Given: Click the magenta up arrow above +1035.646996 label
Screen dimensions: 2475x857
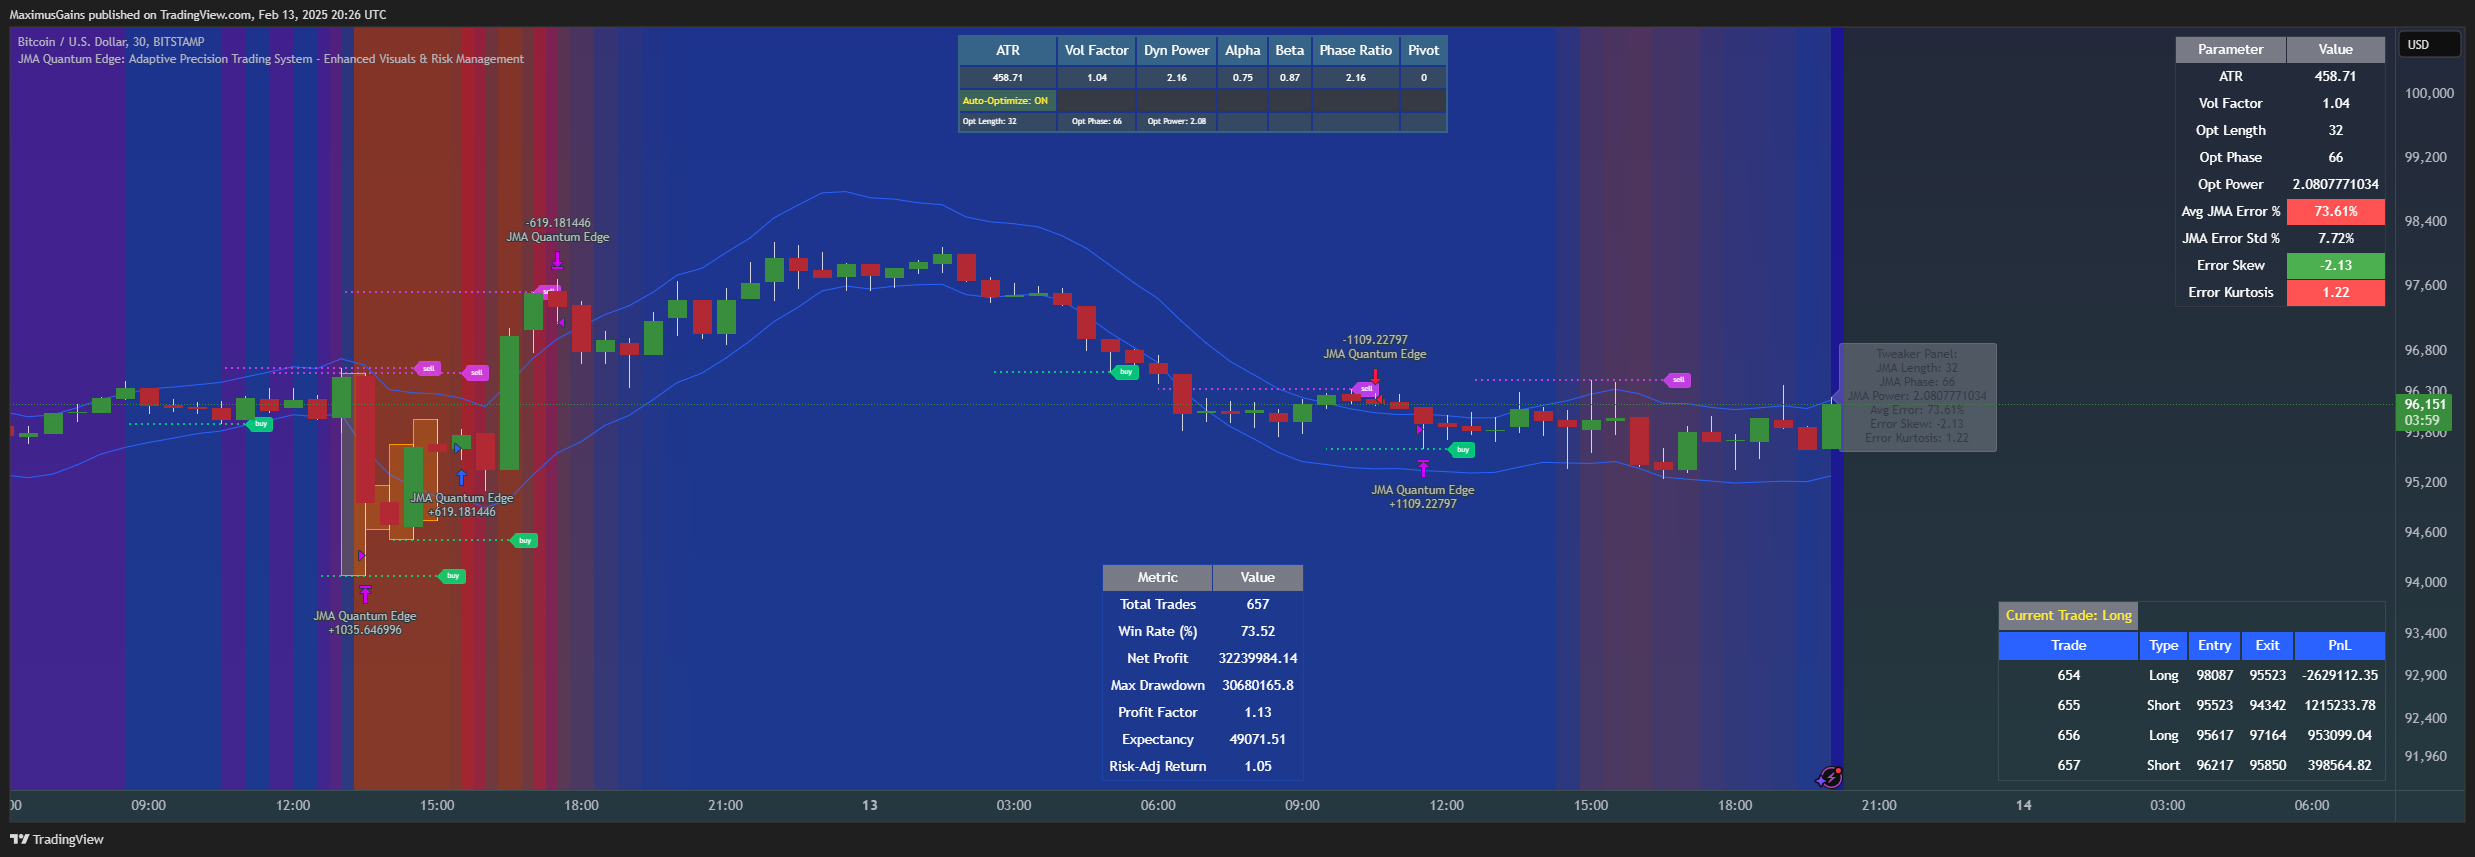Looking at the screenshot, I should [365, 594].
